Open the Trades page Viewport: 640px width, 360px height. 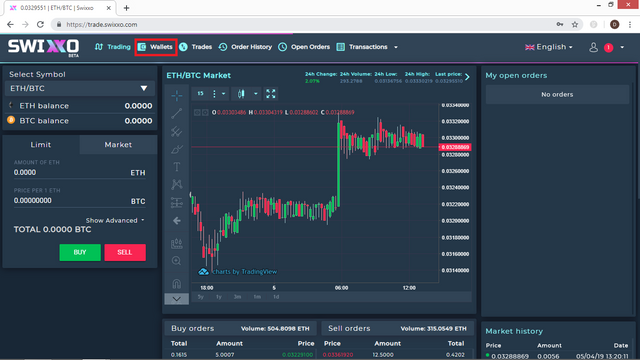pyautogui.click(x=196, y=47)
